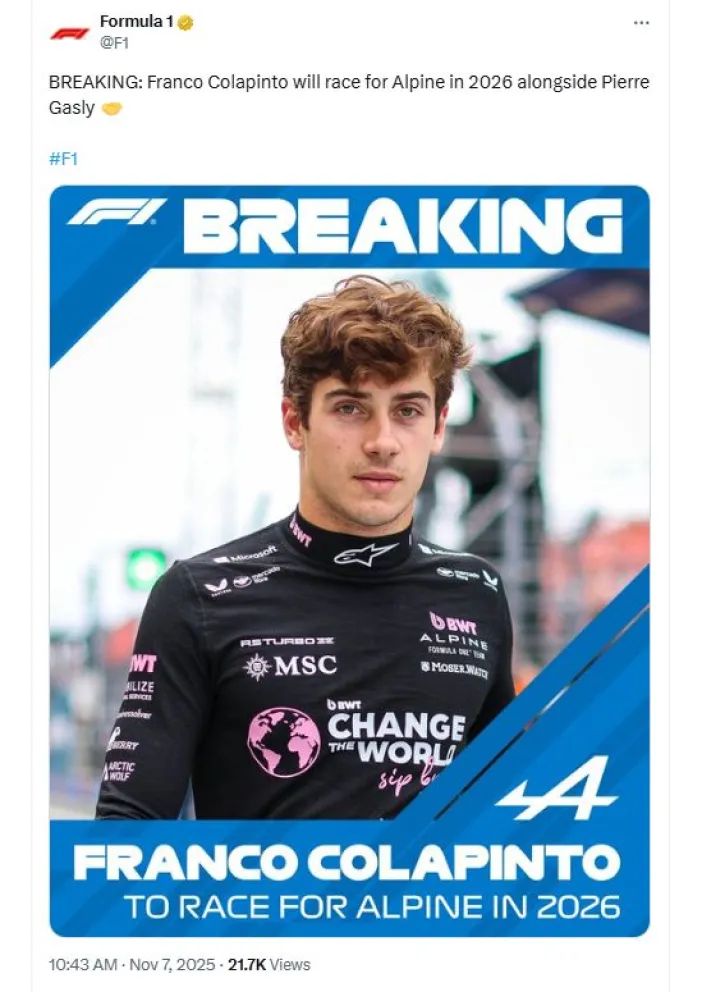Open the three-dot more options menu
Screen dimensions: 702x992
coord(641,23)
